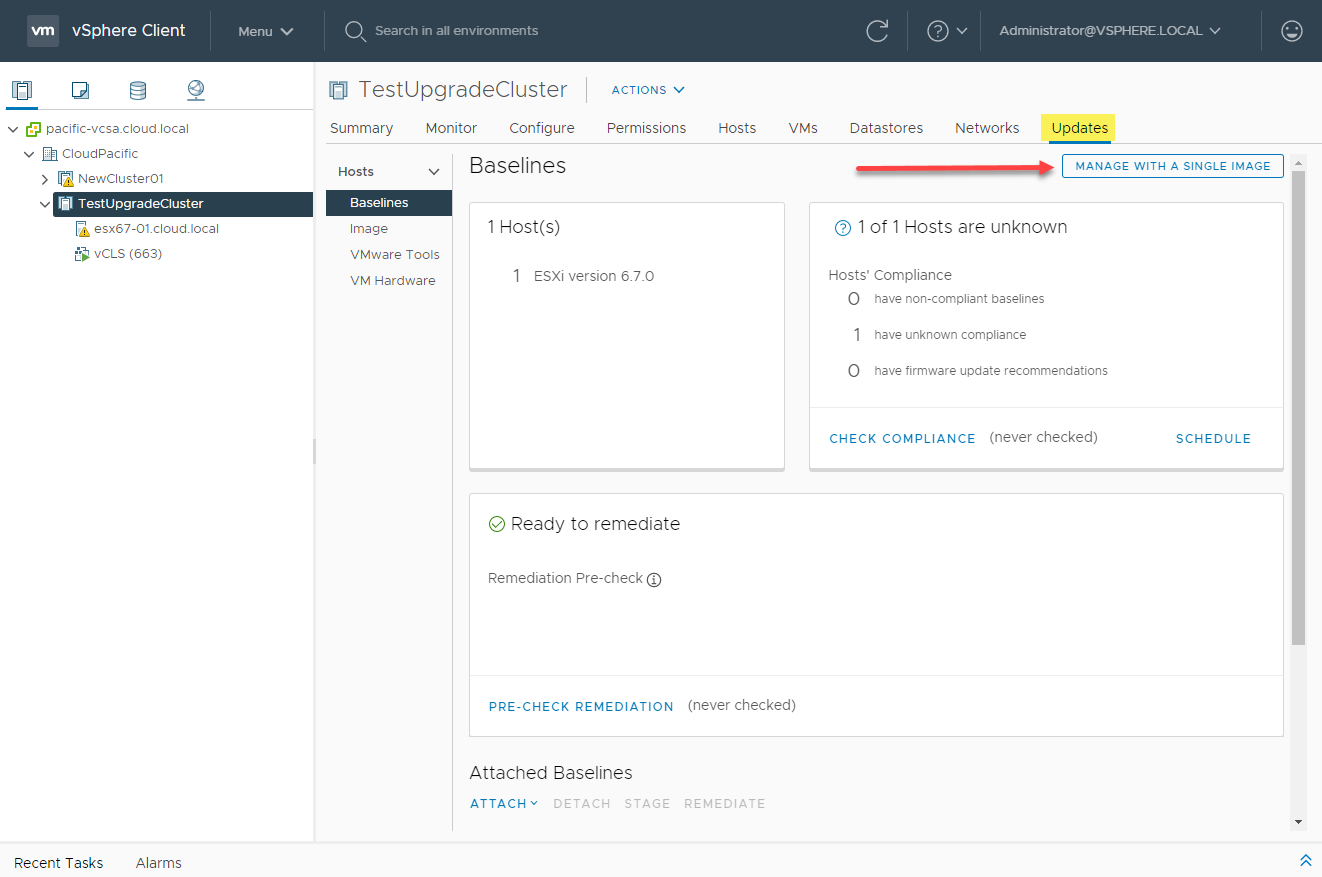Click CHECK COMPLIANCE link
The height and width of the screenshot is (877, 1322).
[902, 438]
